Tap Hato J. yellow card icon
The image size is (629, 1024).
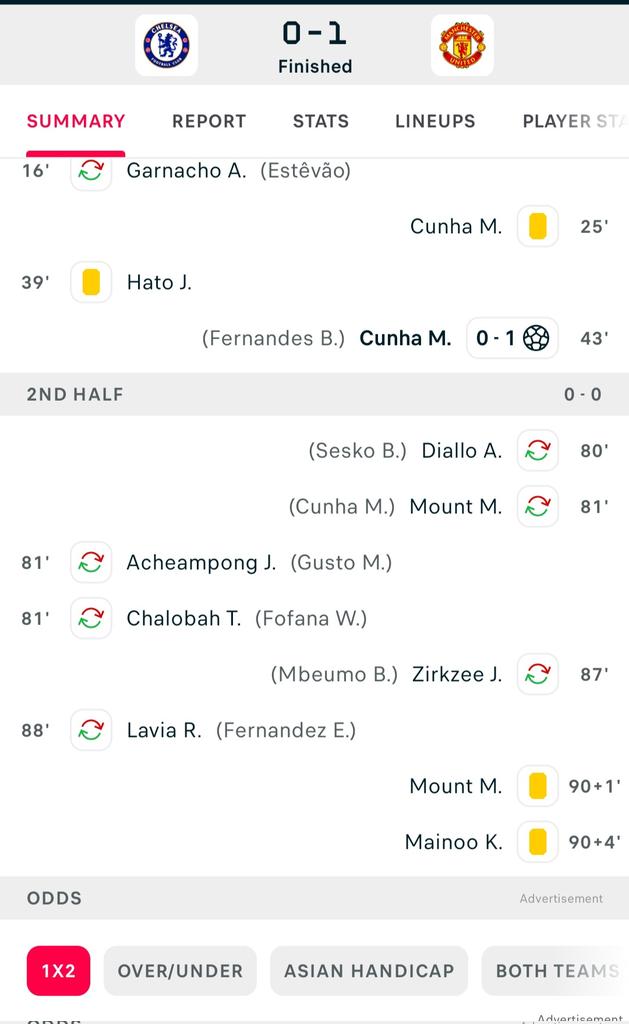pyautogui.click(x=91, y=282)
